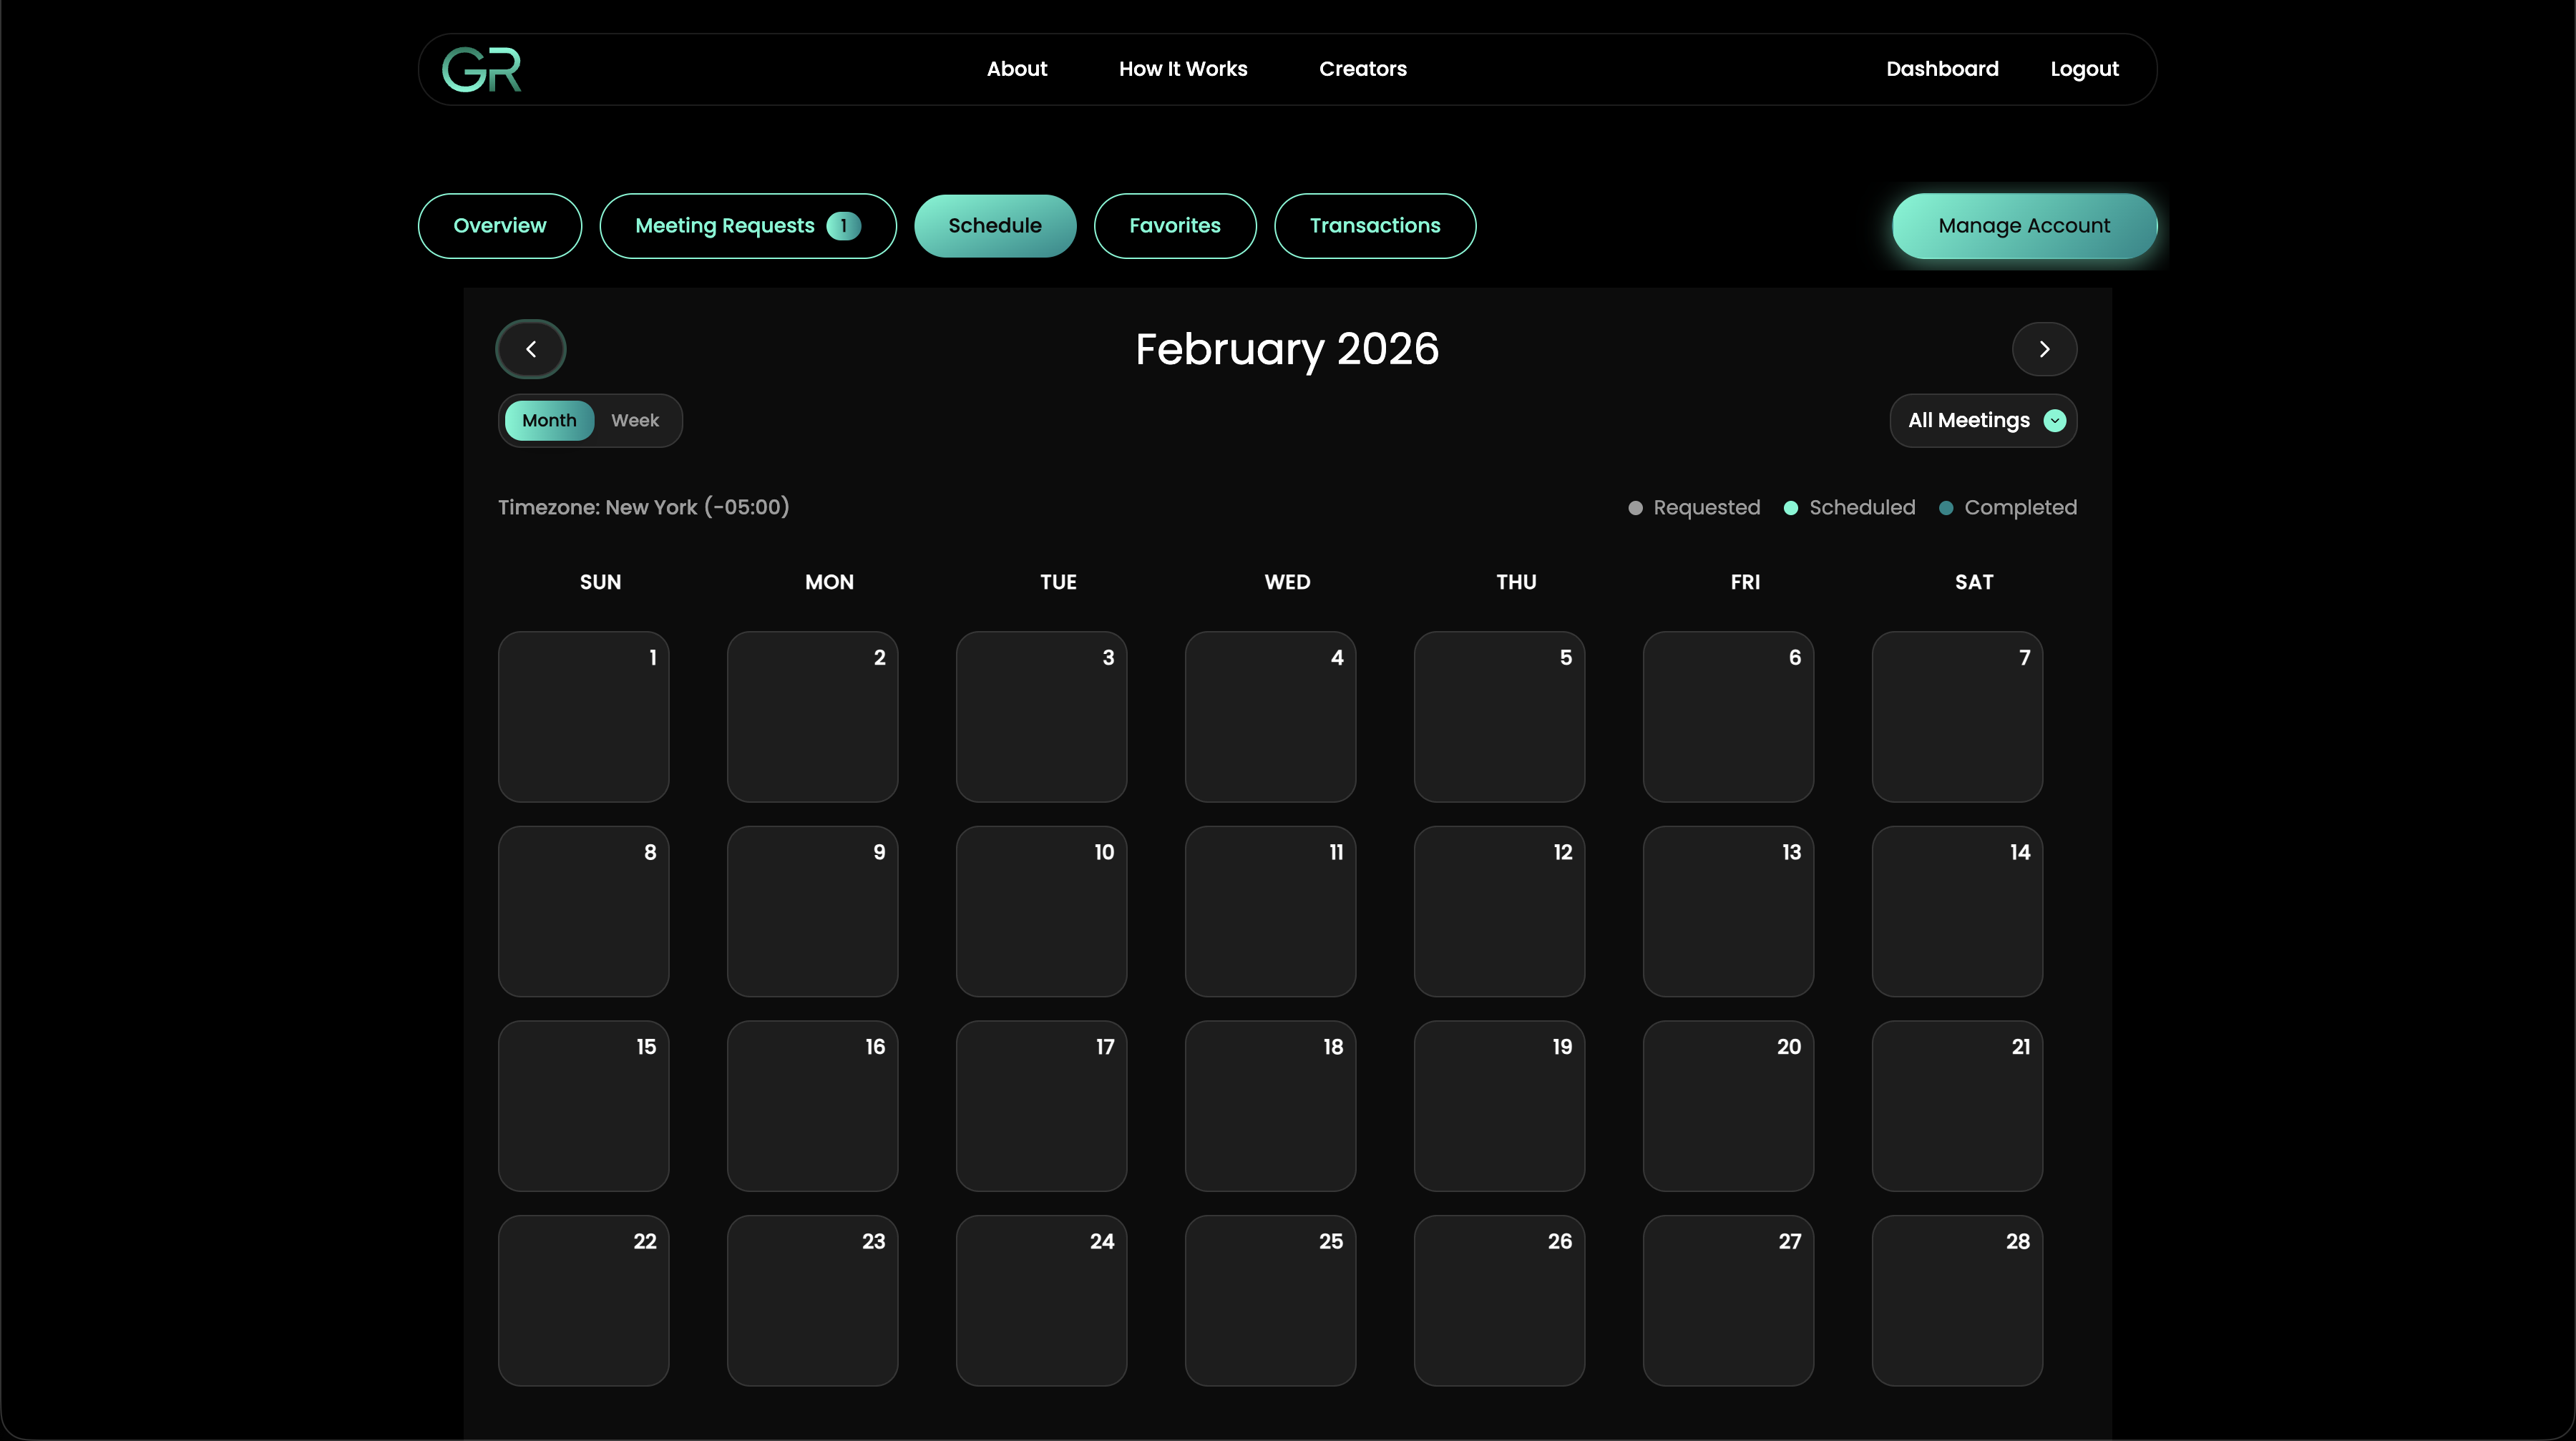Open the How It Works page
The height and width of the screenshot is (1441, 2576).
click(1183, 68)
